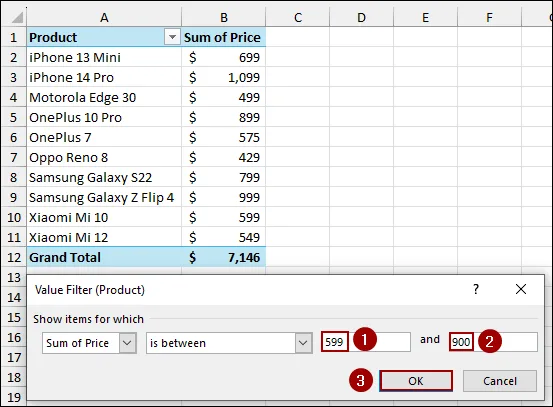The height and width of the screenshot is (407, 553).
Task: Select the price cell showing 799
Action: coord(224,177)
